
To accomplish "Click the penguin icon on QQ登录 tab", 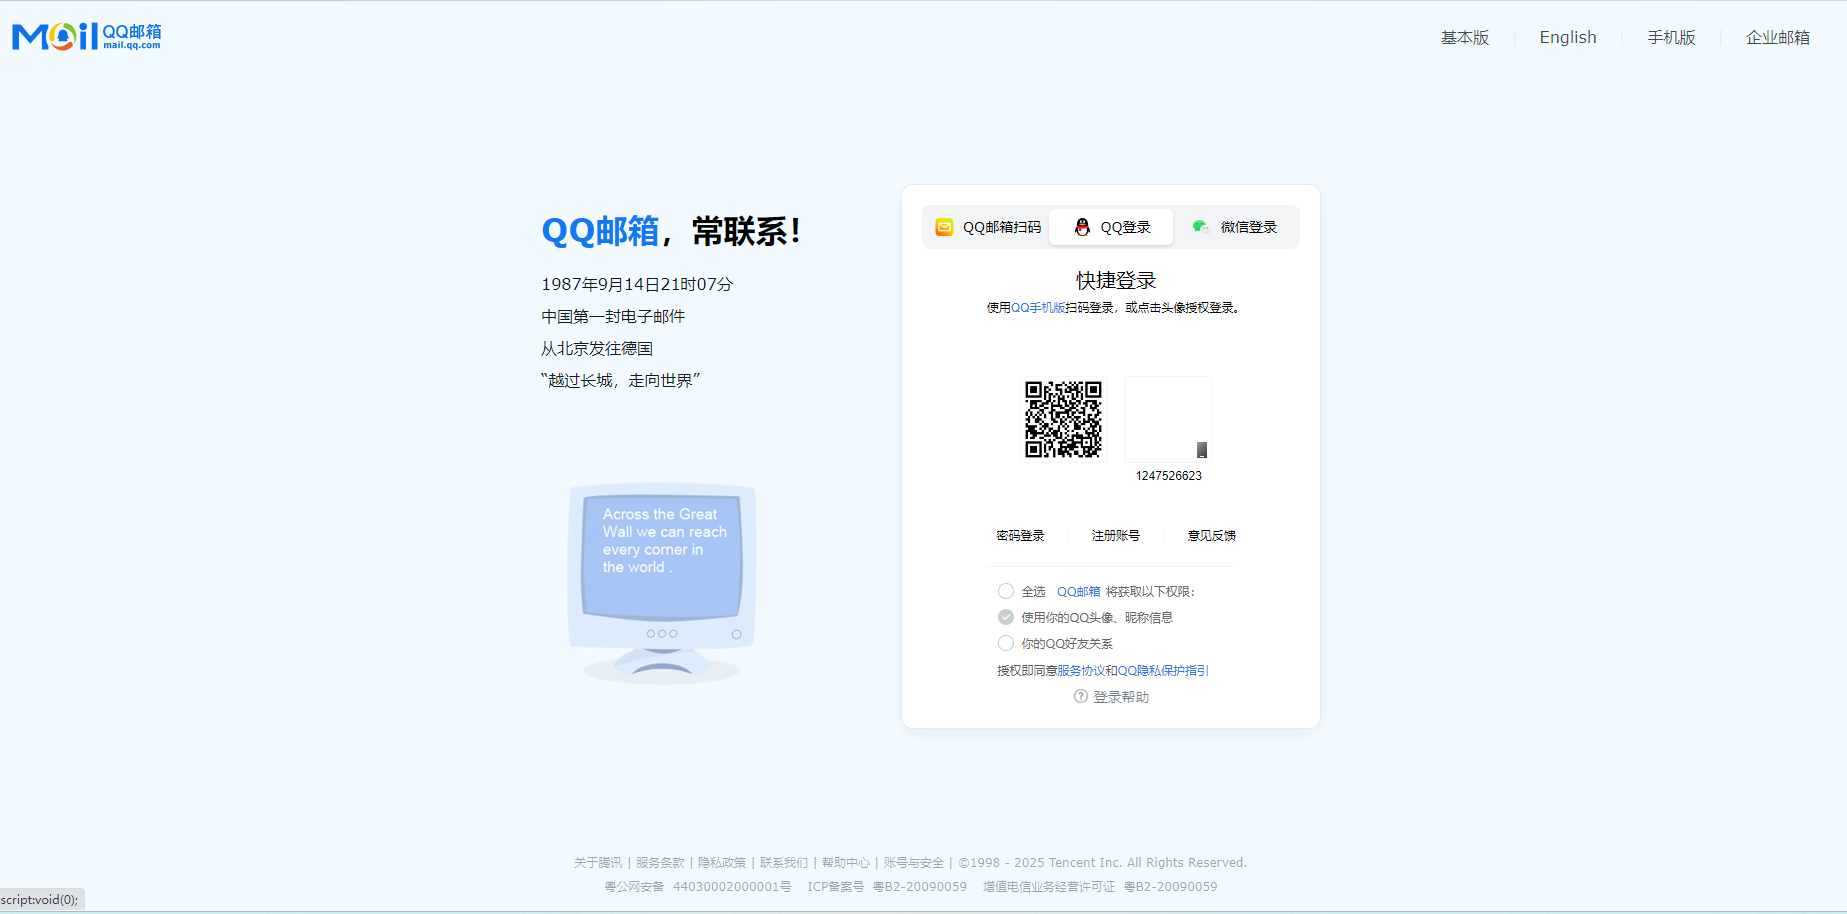I will [1082, 227].
